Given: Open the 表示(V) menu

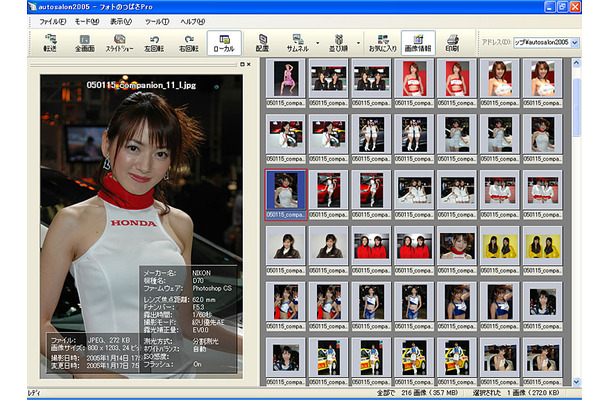Looking at the screenshot, I should (x=121, y=22).
